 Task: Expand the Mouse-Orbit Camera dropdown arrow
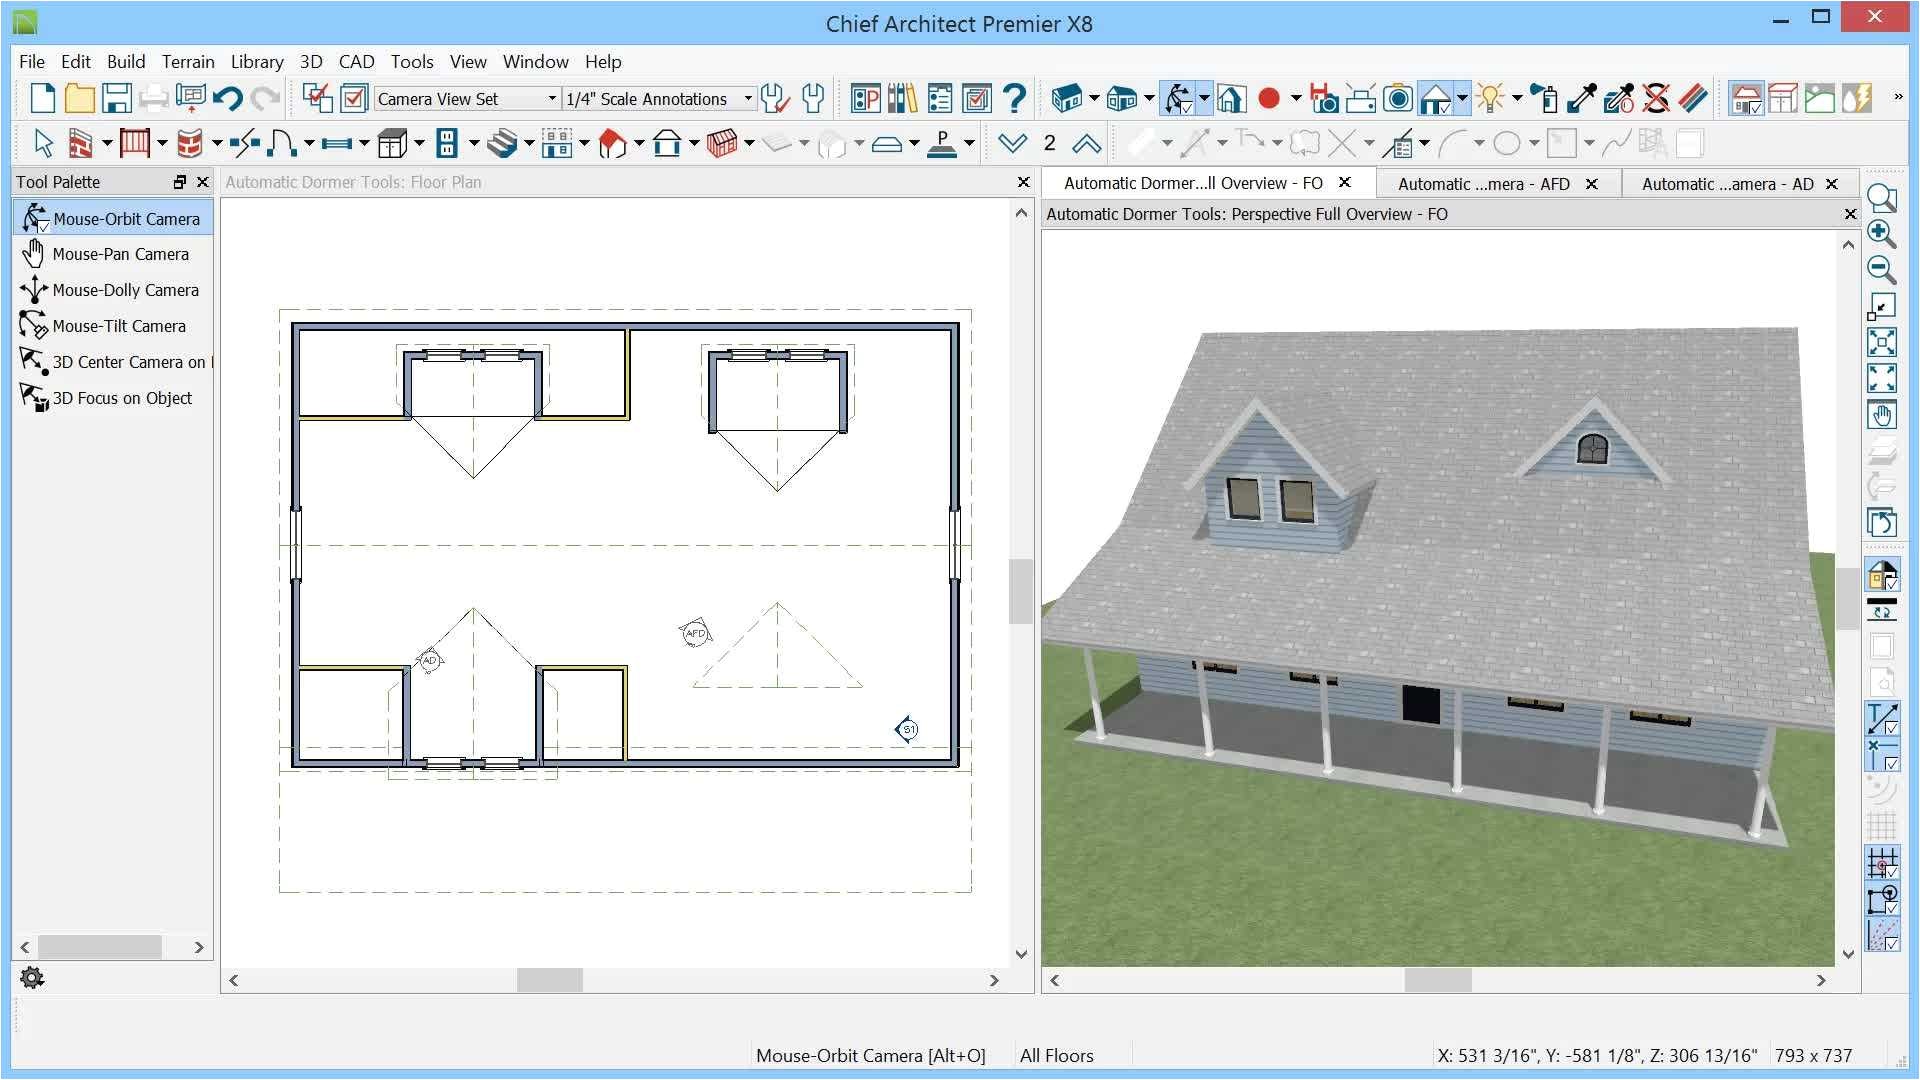click(1203, 98)
